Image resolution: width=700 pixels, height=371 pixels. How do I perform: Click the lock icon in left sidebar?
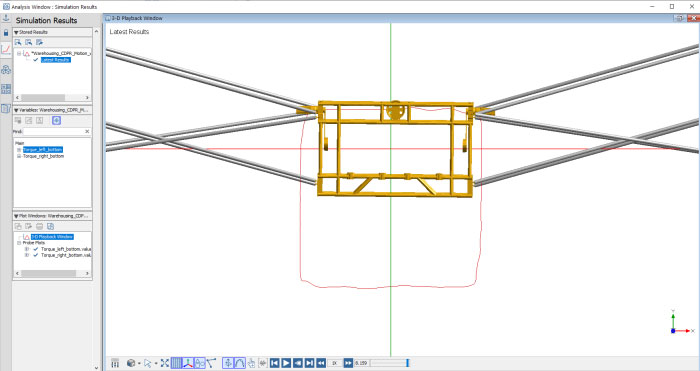point(6,33)
